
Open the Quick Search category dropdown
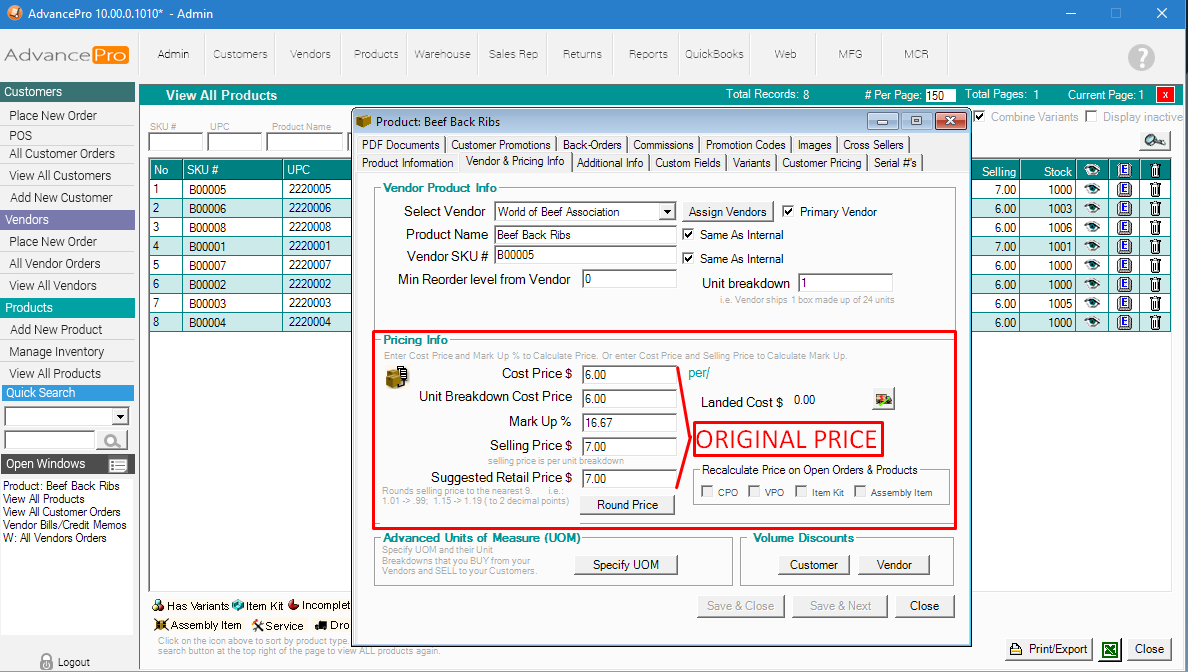click(121, 416)
